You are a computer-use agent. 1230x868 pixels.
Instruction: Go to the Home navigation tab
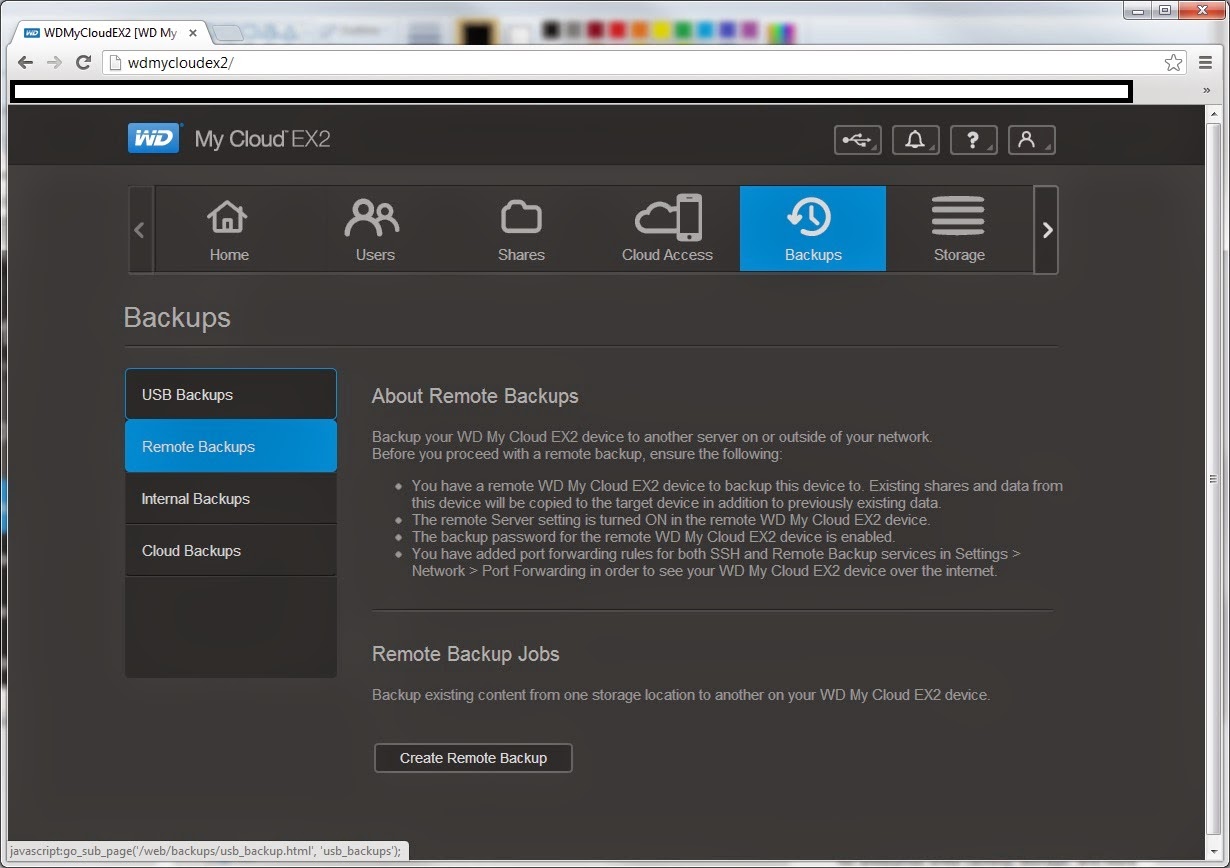pyautogui.click(x=228, y=229)
